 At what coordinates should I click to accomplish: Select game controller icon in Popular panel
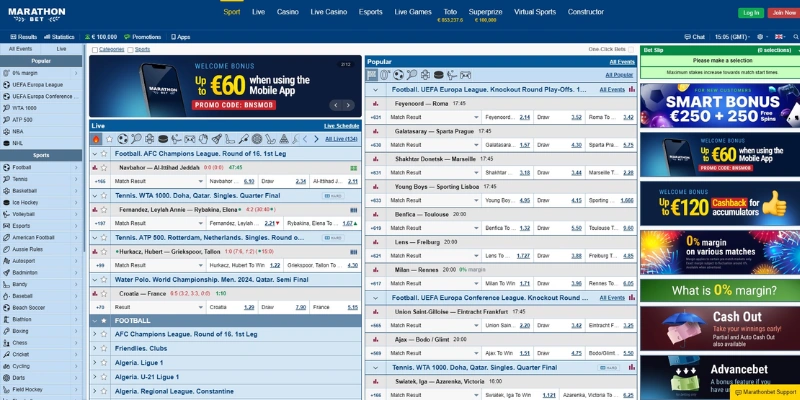coord(465,75)
